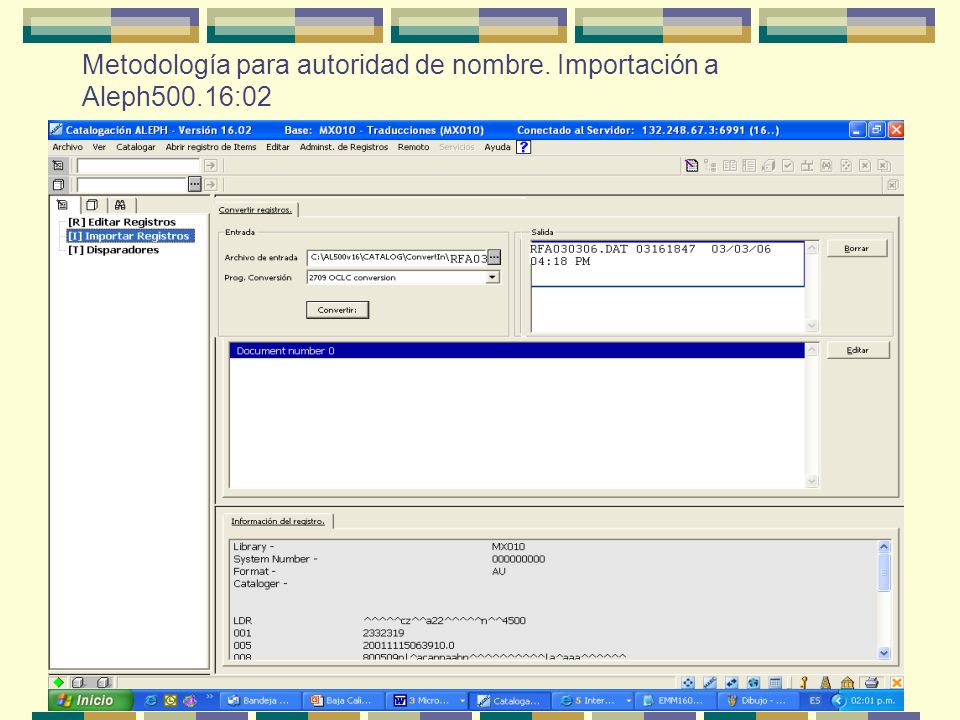Select [T] Disparadores in the tree

tap(113, 250)
